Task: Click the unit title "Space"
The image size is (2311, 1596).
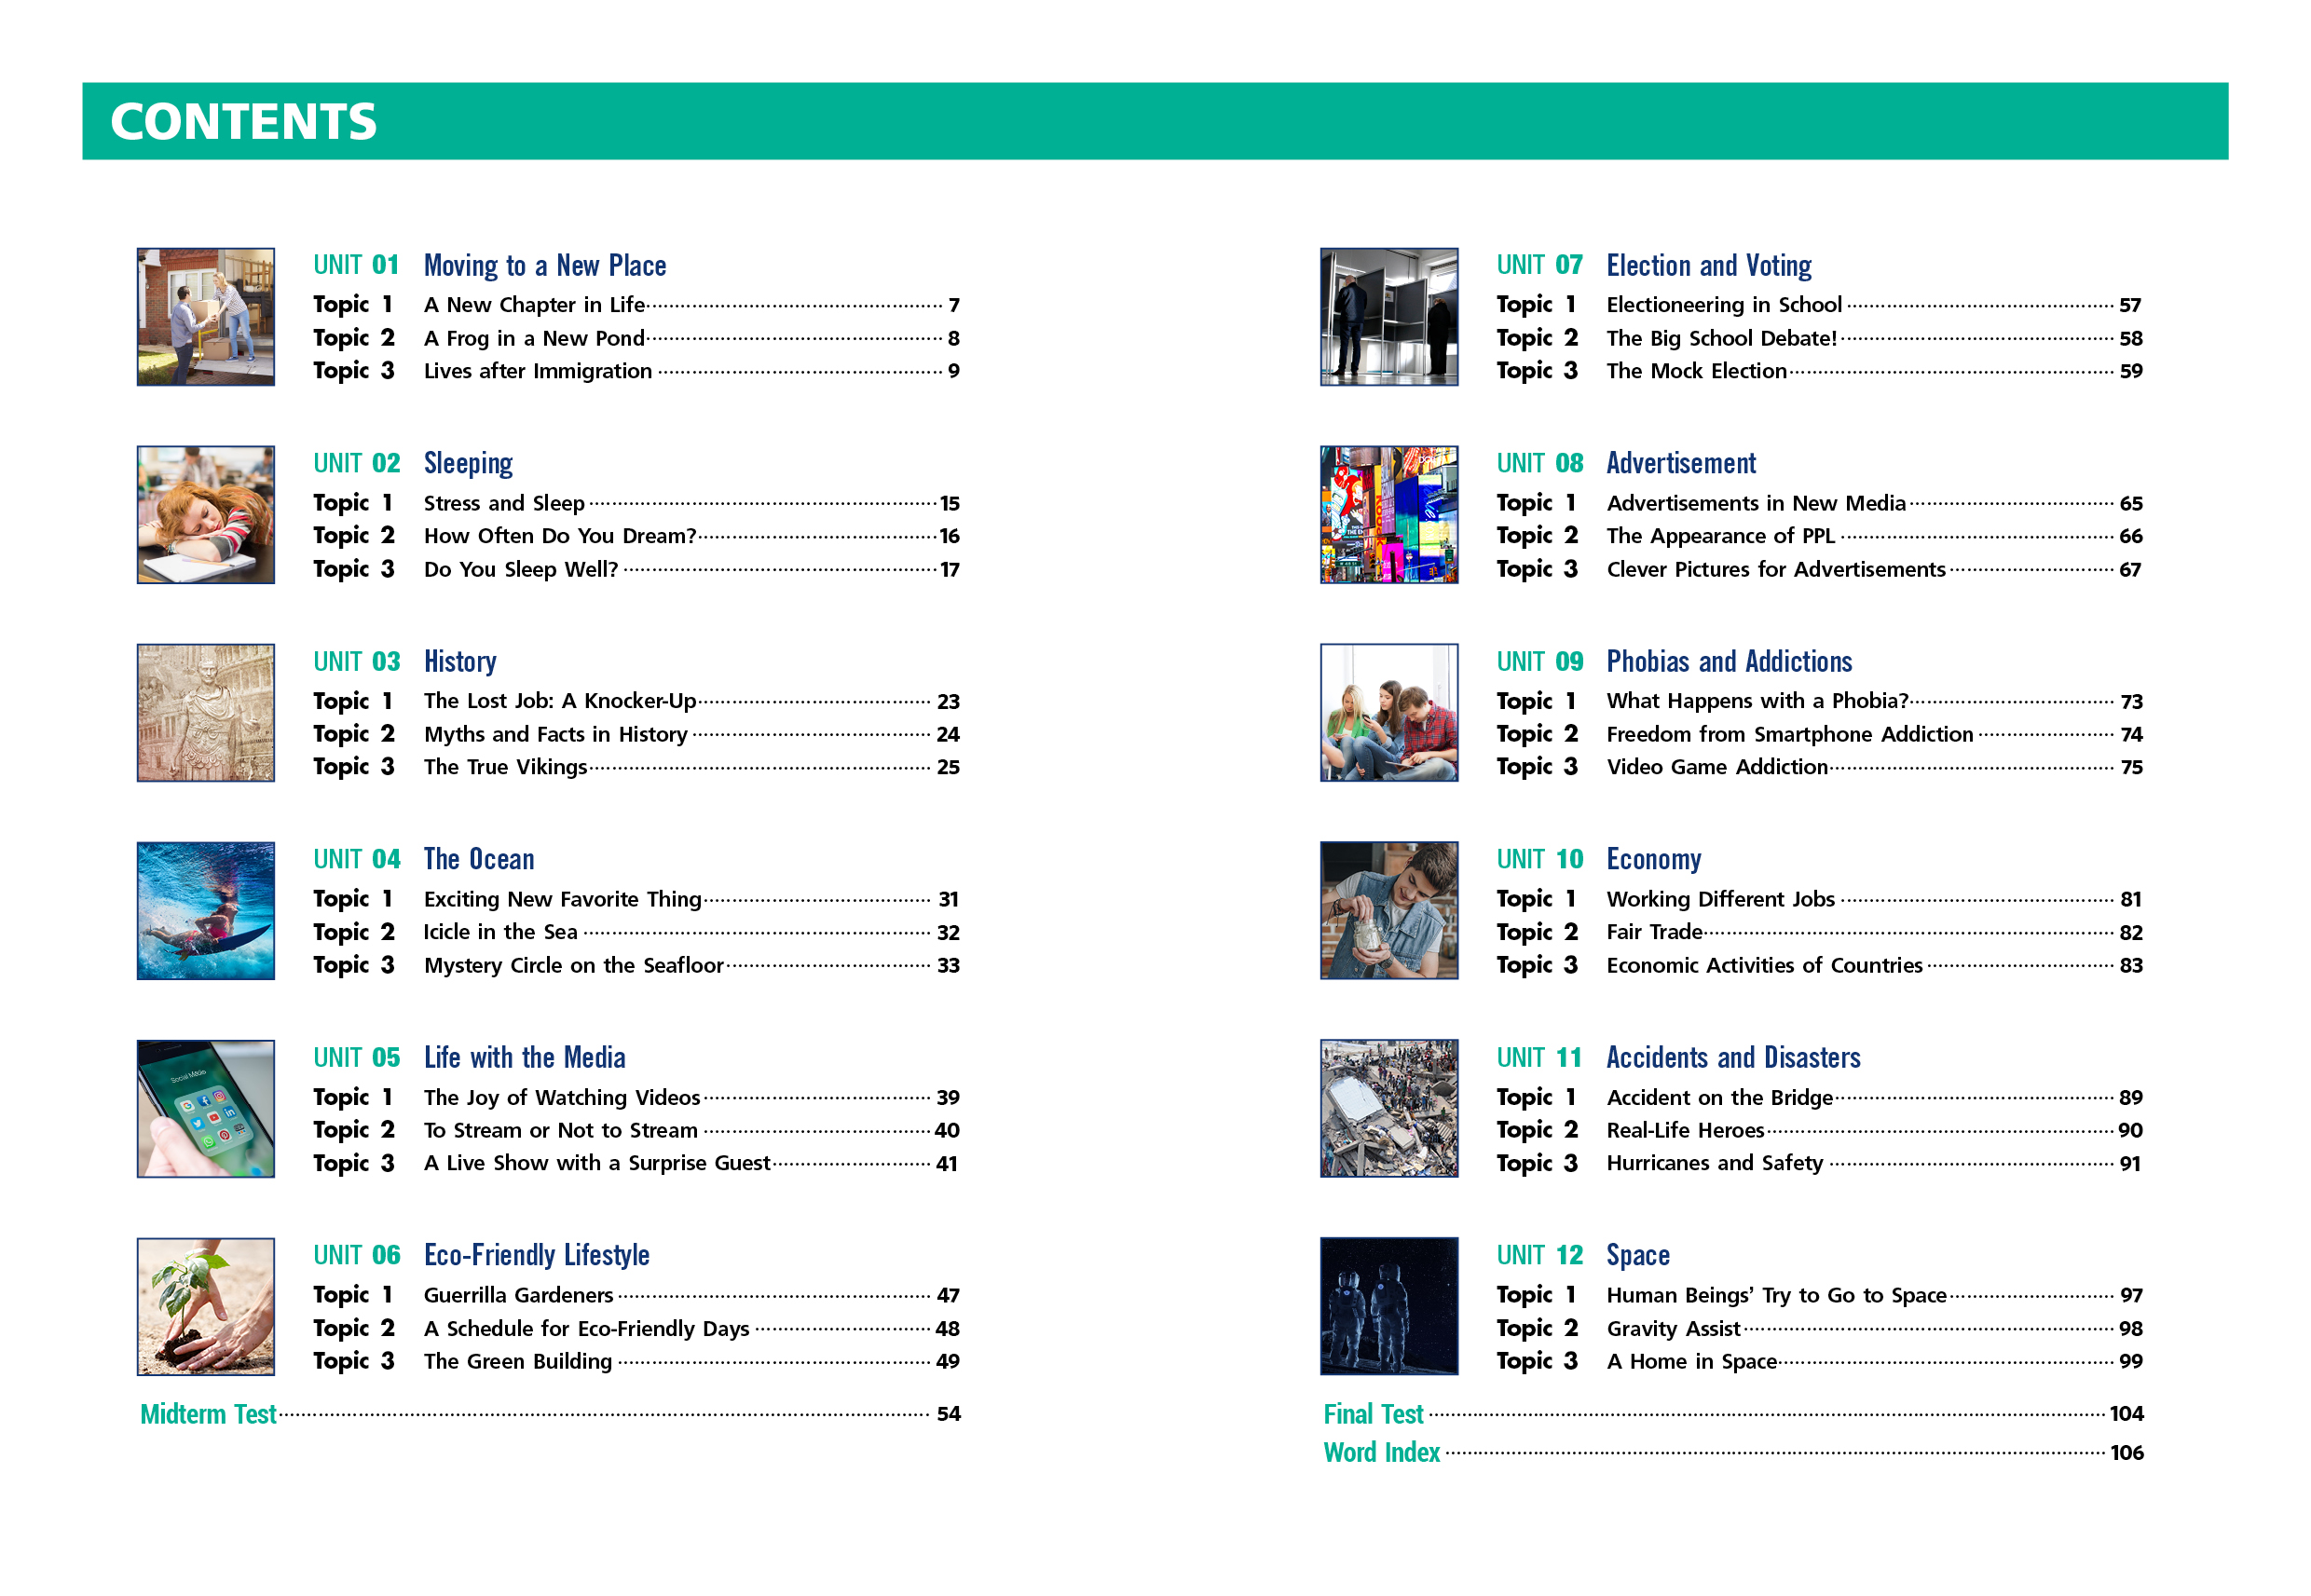Action: [1638, 1256]
